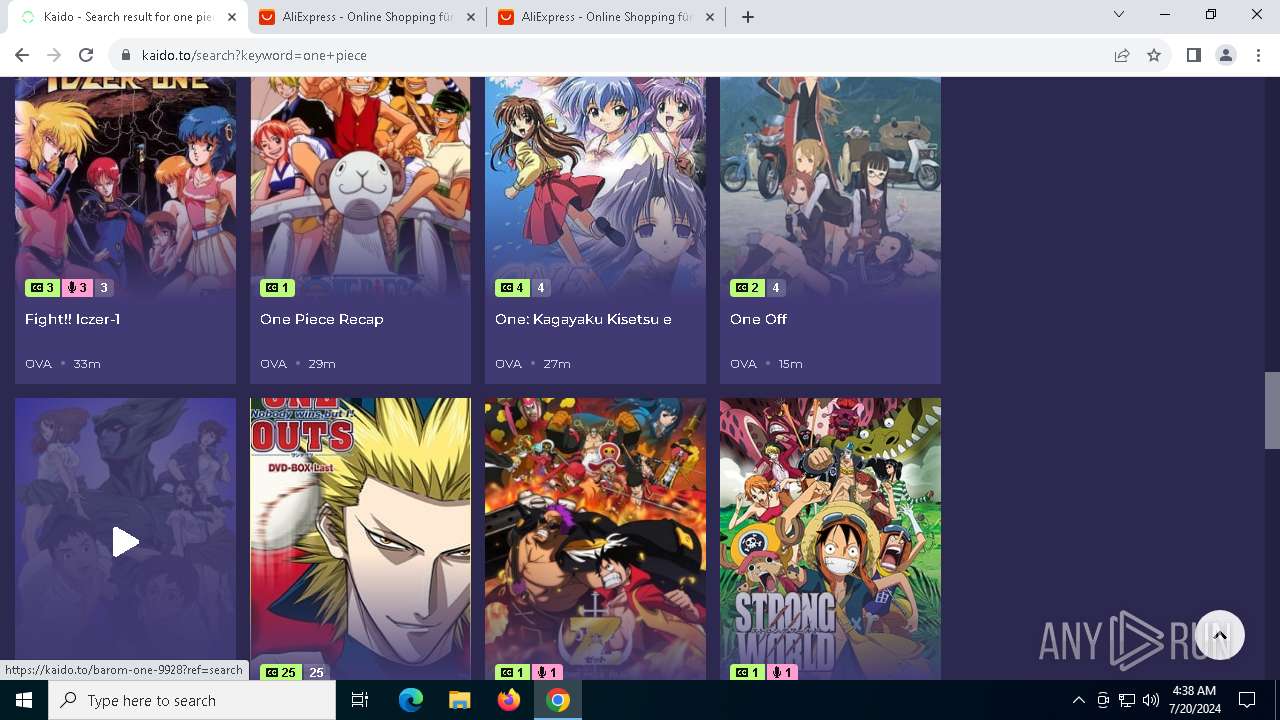Viewport: 1280px width, 720px height.
Task: Open the tab search dropdown arrow
Action: click(1119, 14)
